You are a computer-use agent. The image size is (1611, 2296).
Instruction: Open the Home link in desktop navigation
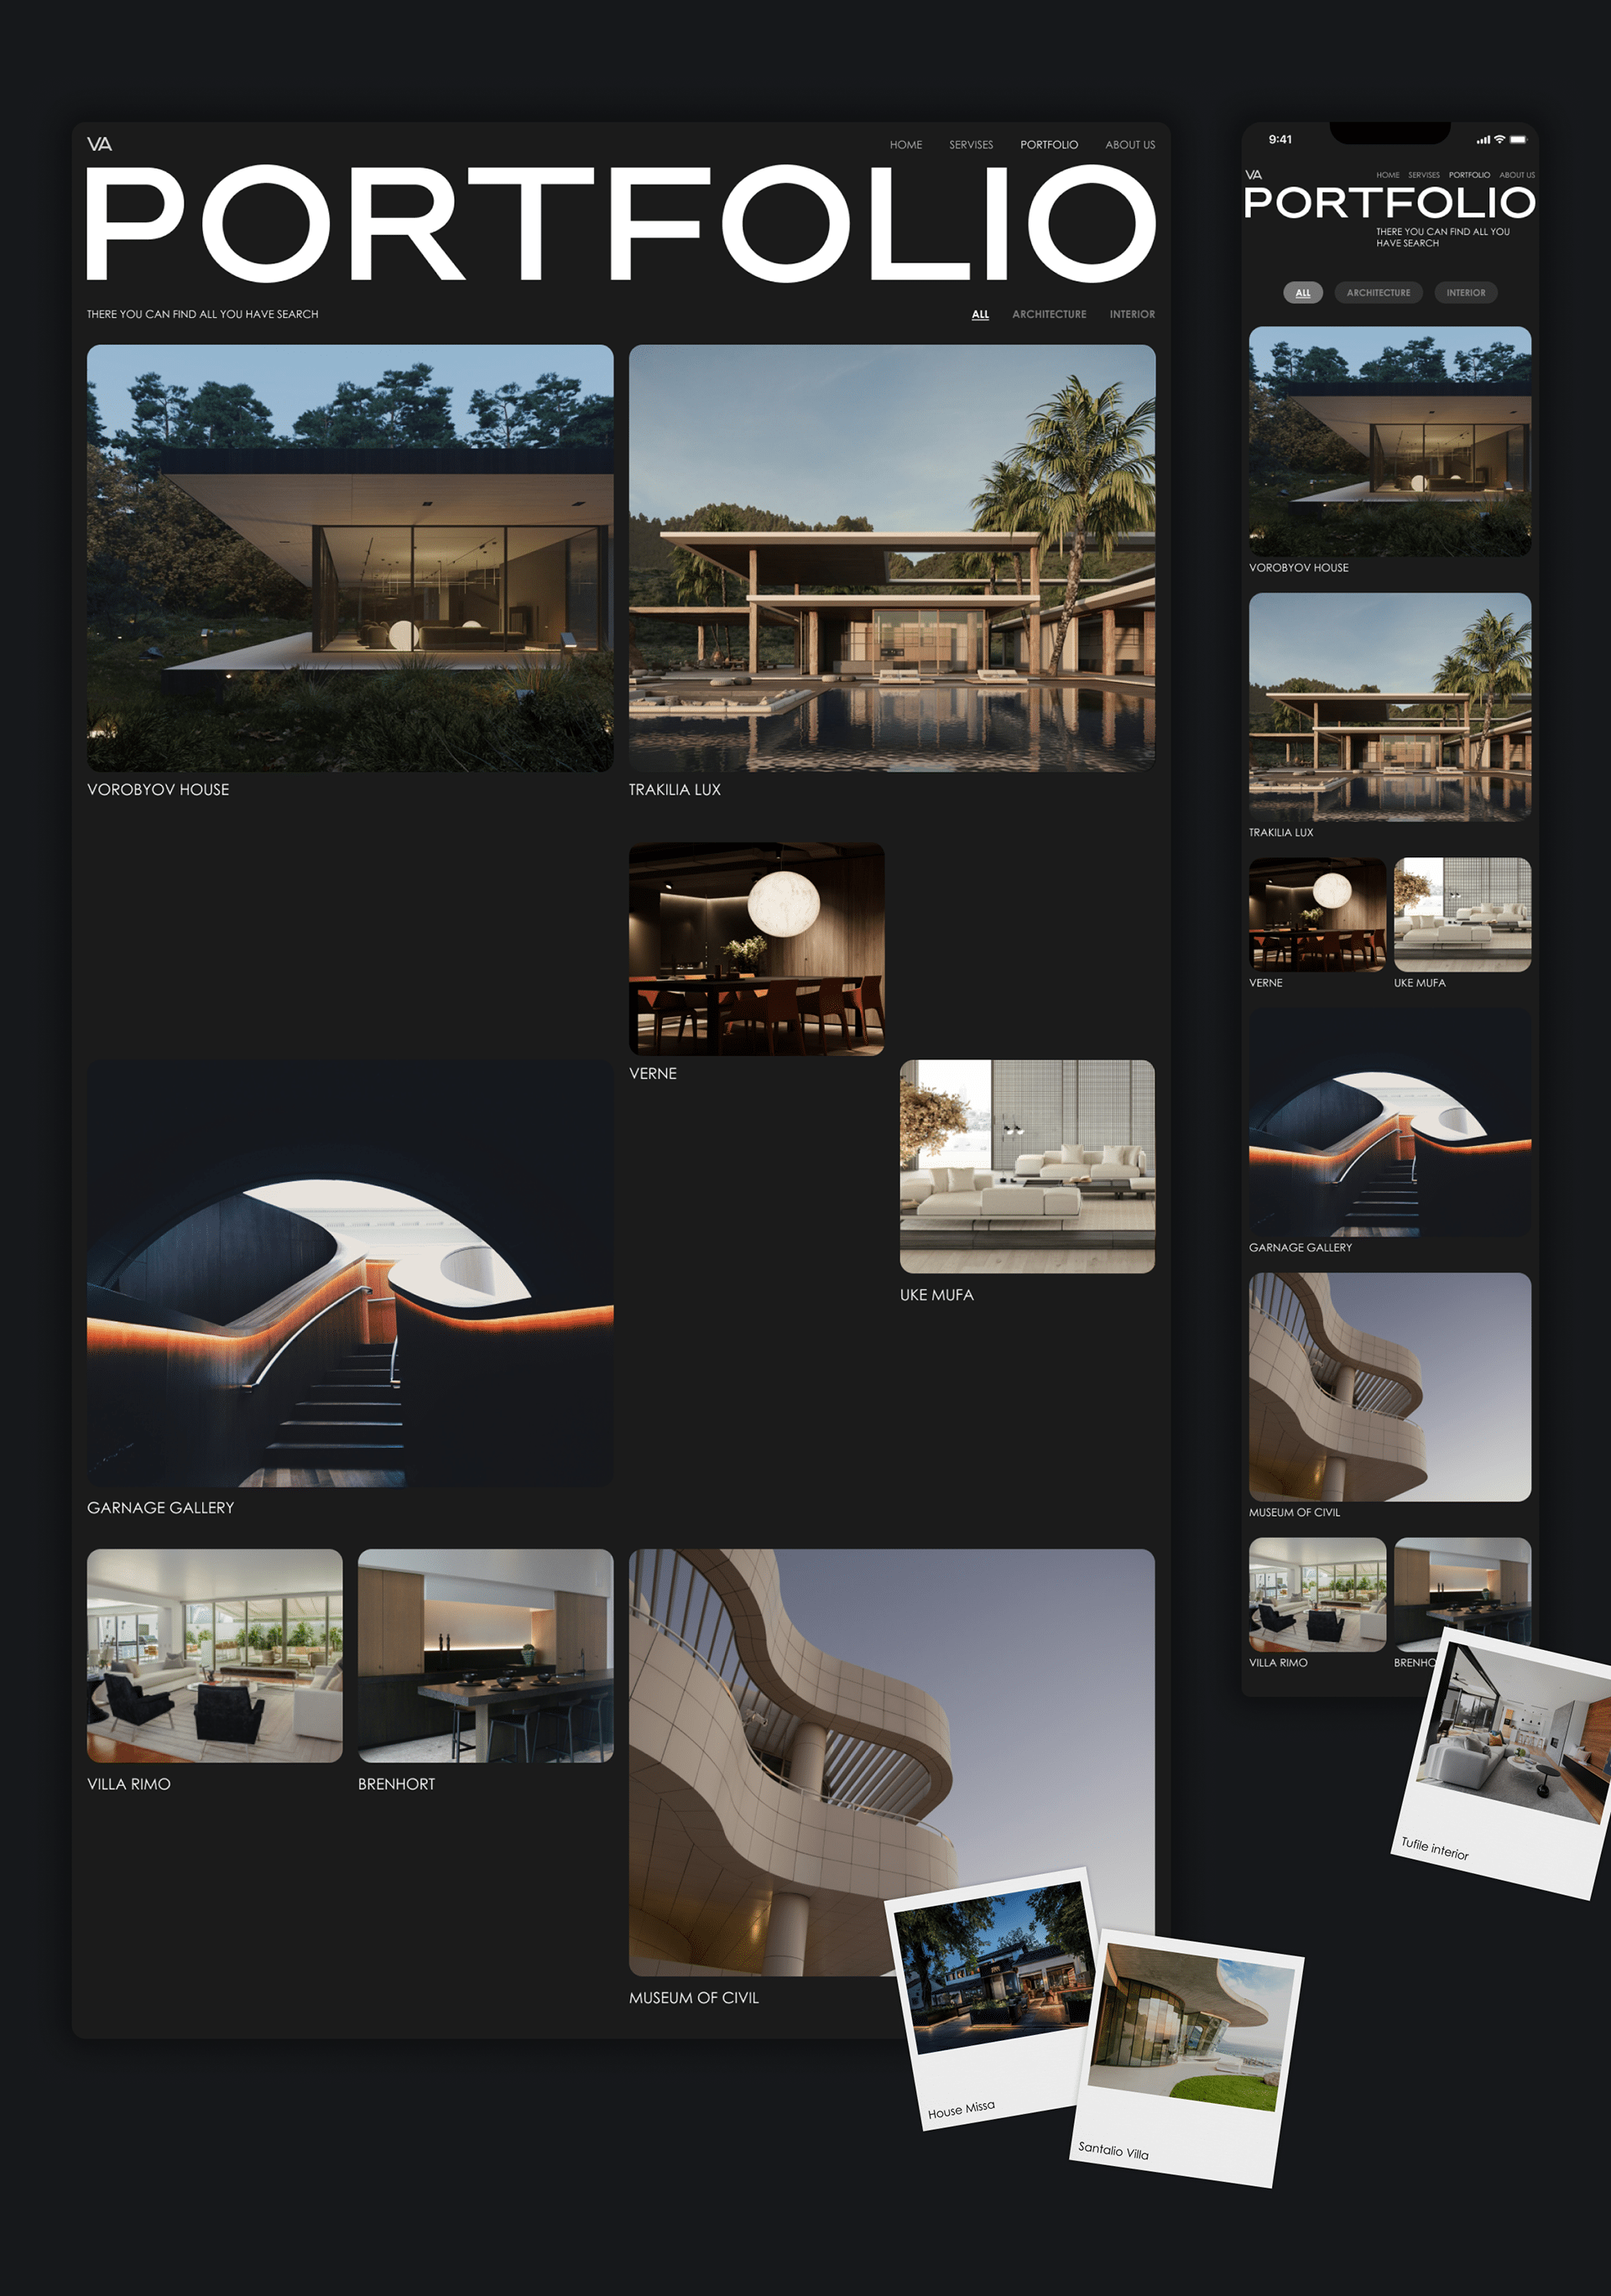905,145
